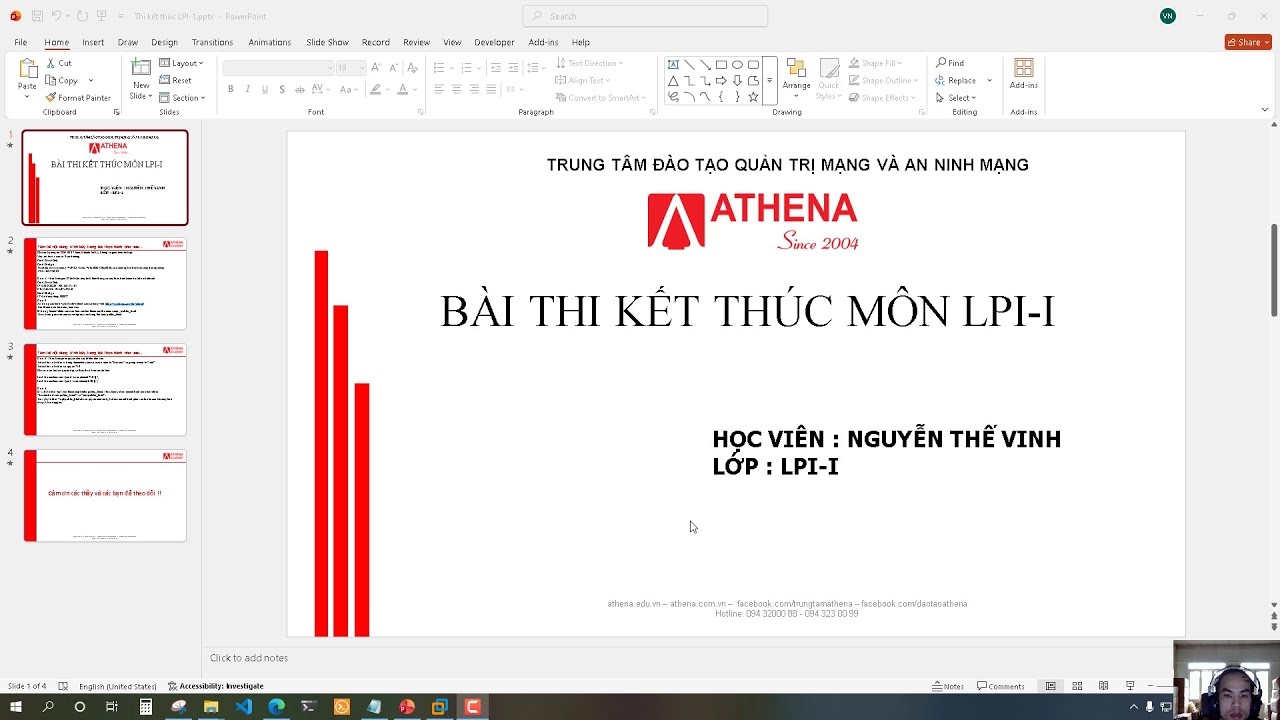
Task: Toggle Strikethrough formatting
Action: point(302,89)
